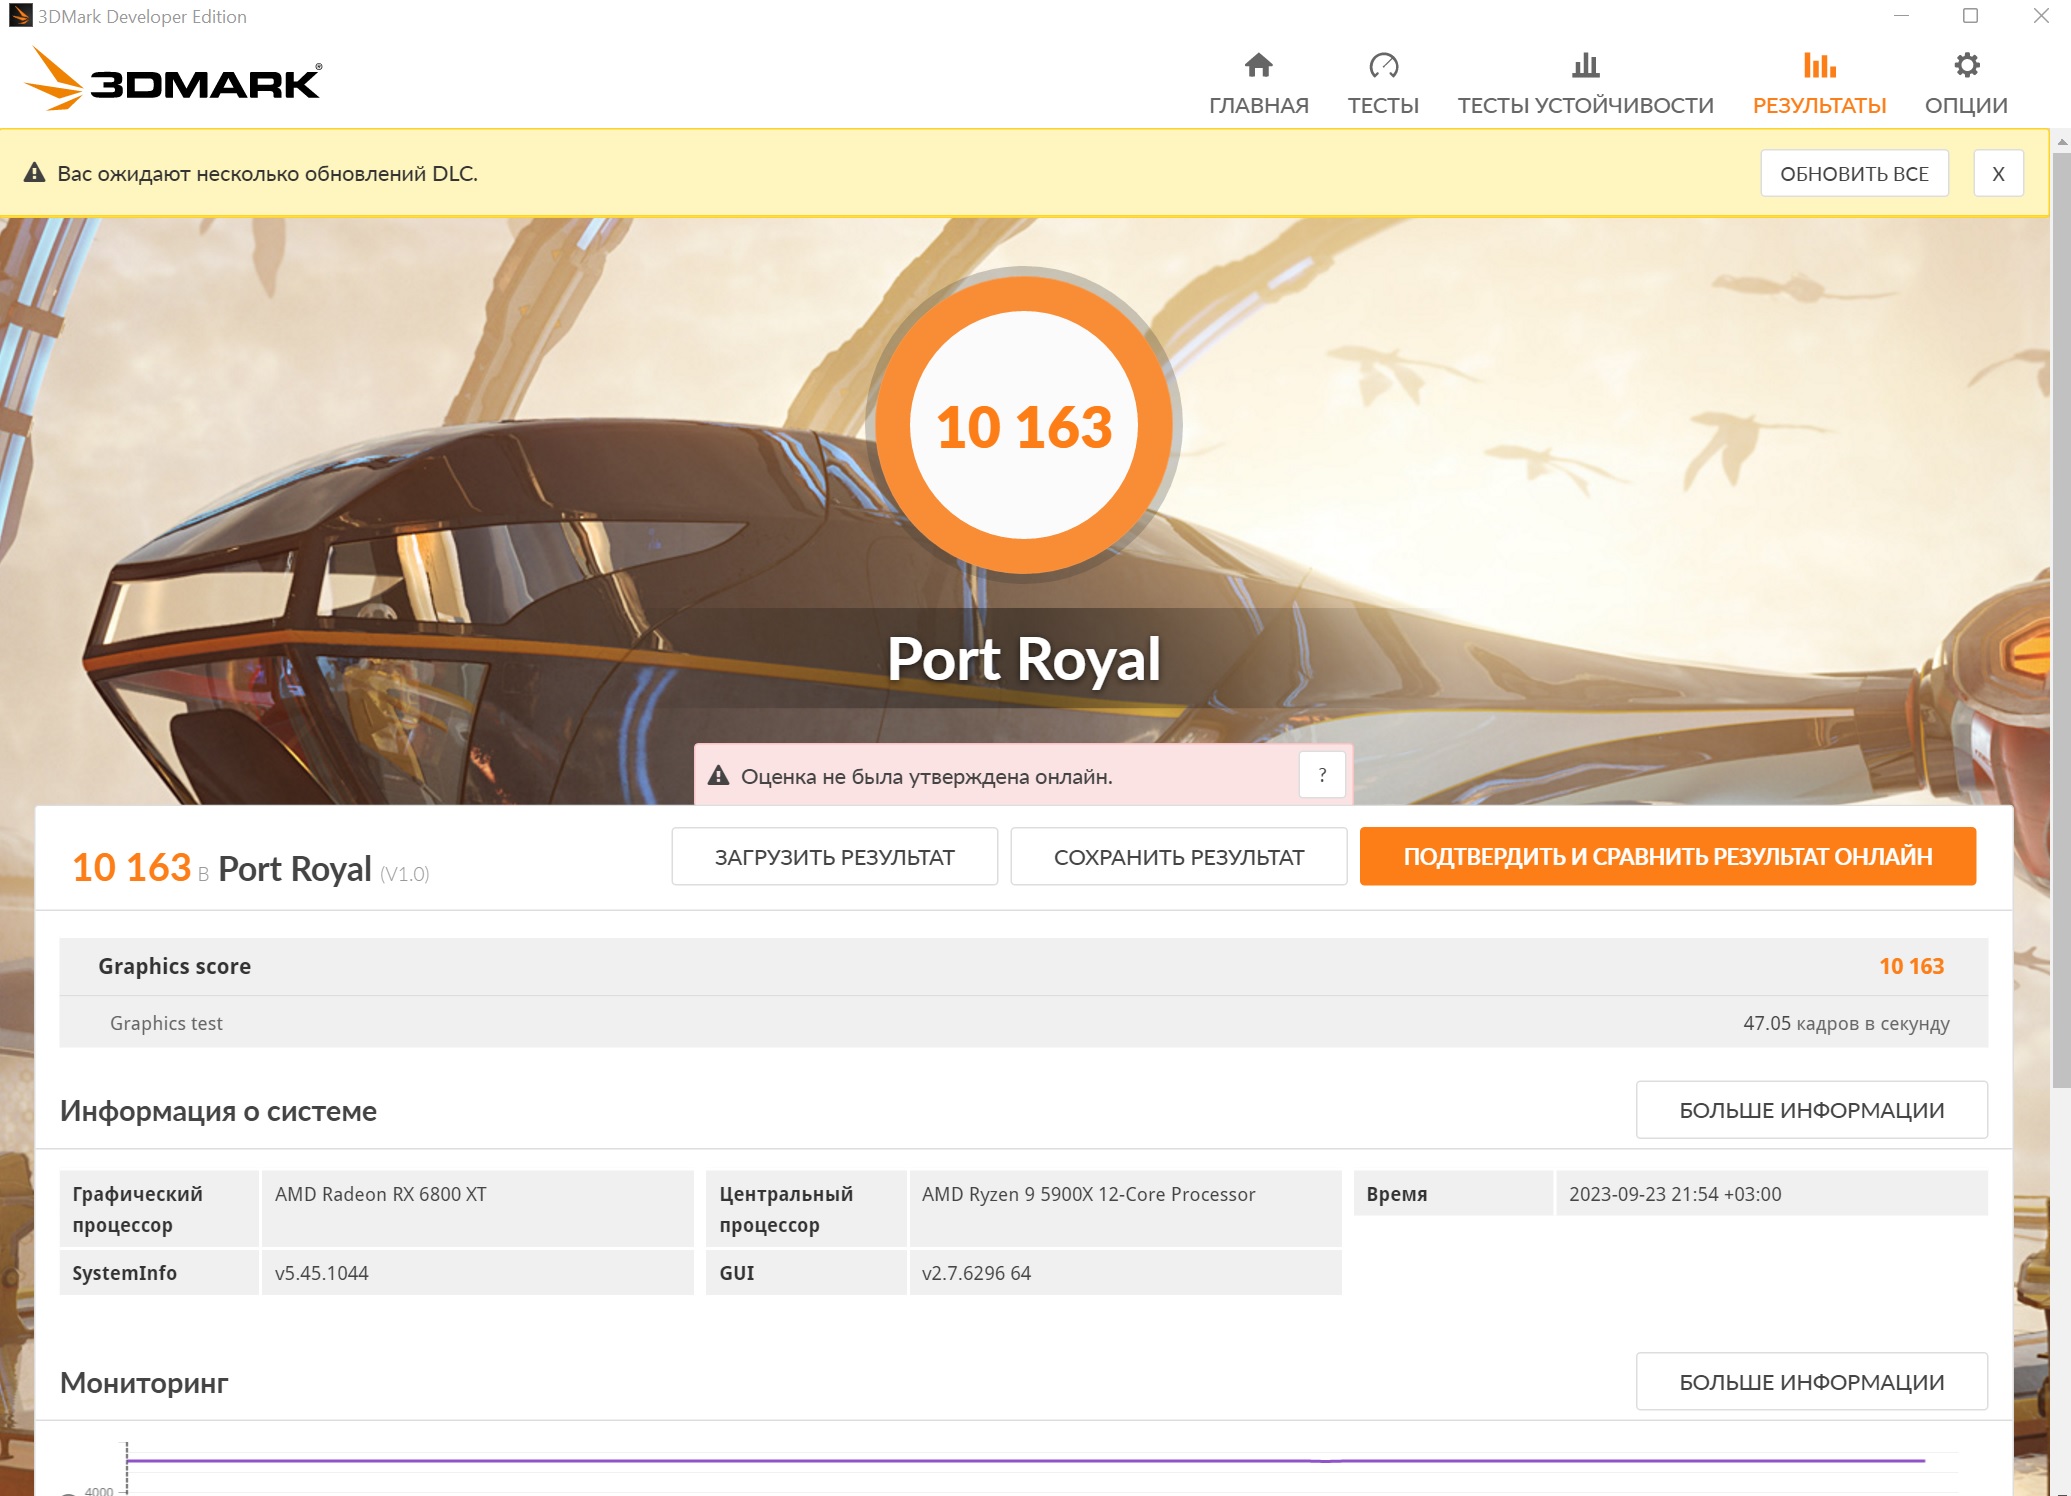Image resolution: width=2071 pixels, height=1496 pixels.
Task: Open БОЛЬШЕ ИНФОРМАЦИИ for system info
Action: 1811,1110
